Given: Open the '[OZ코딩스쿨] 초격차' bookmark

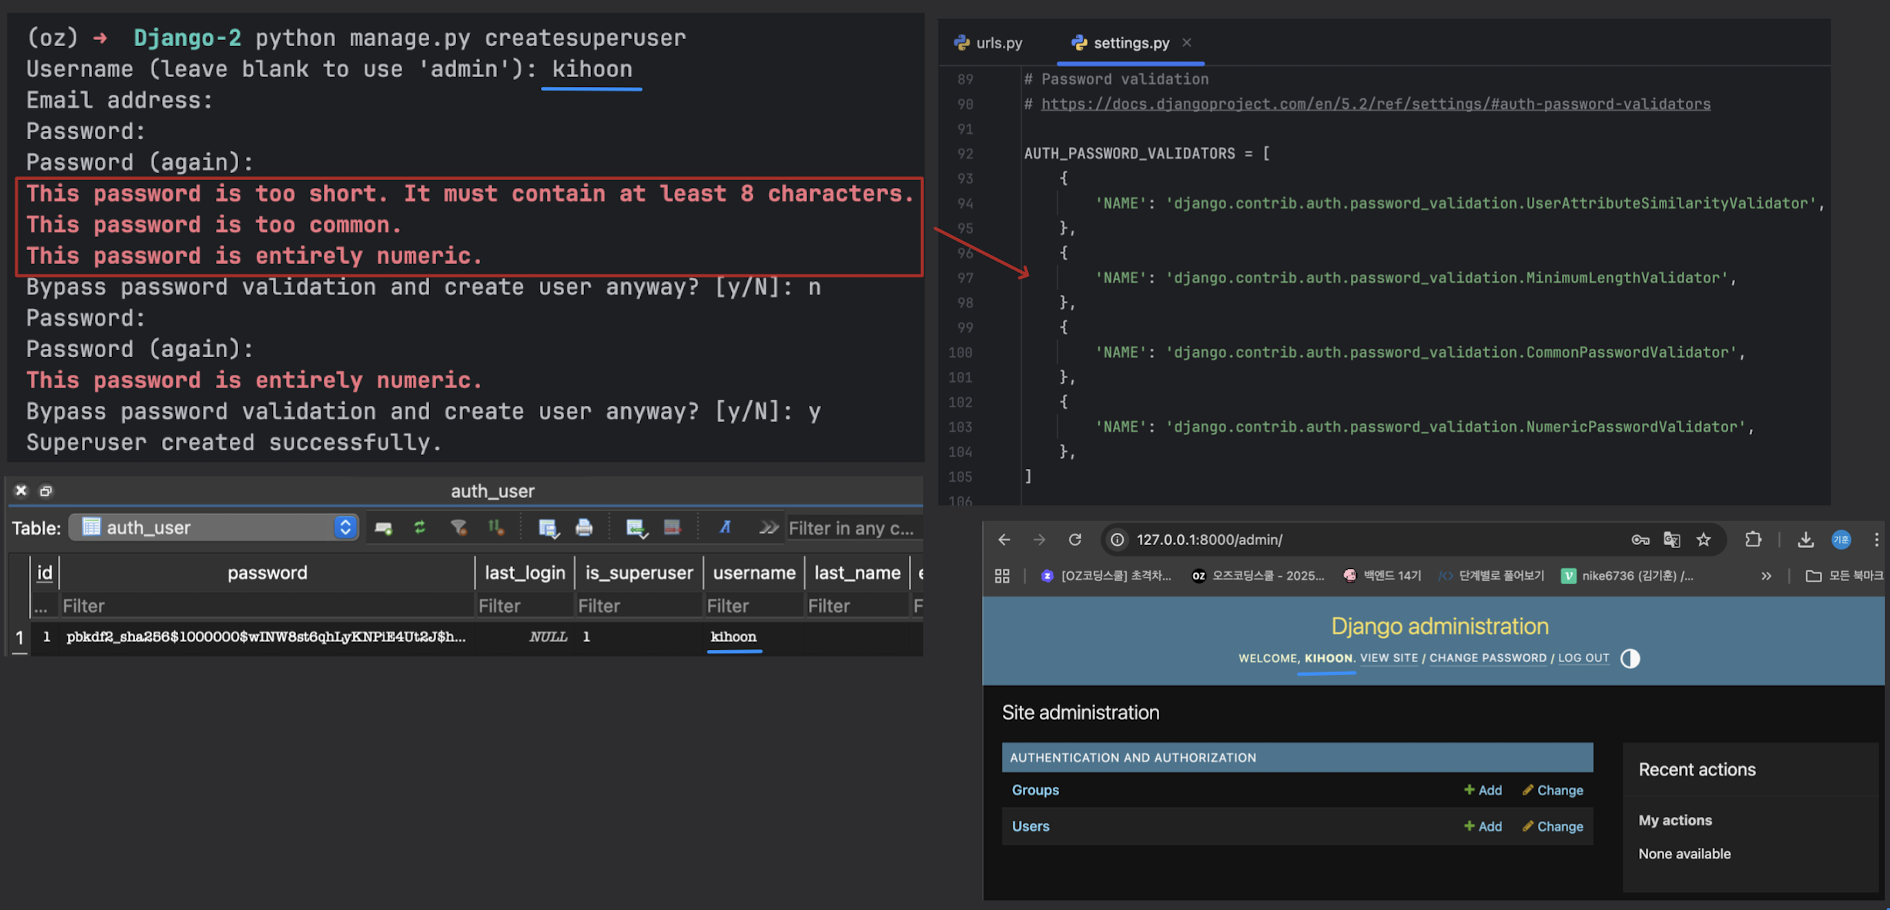Looking at the screenshot, I should coord(1106,576).
